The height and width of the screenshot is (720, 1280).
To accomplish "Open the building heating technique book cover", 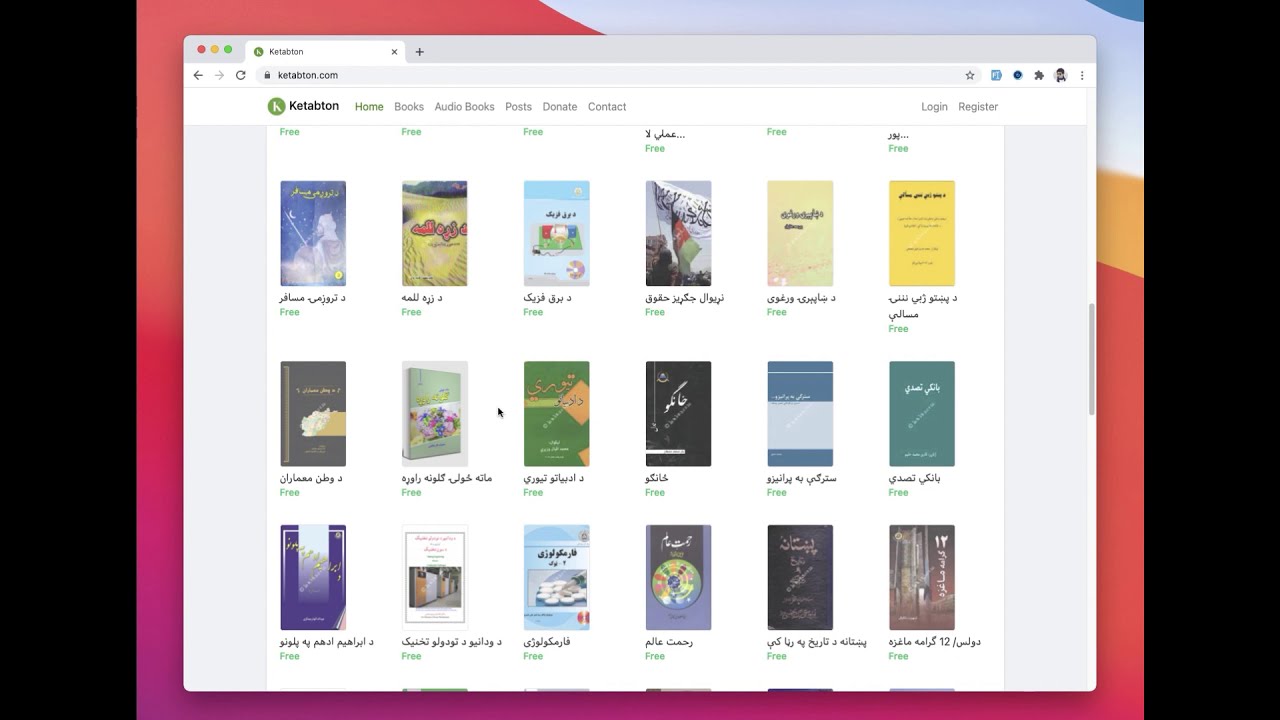I will [x=435, y=578].
